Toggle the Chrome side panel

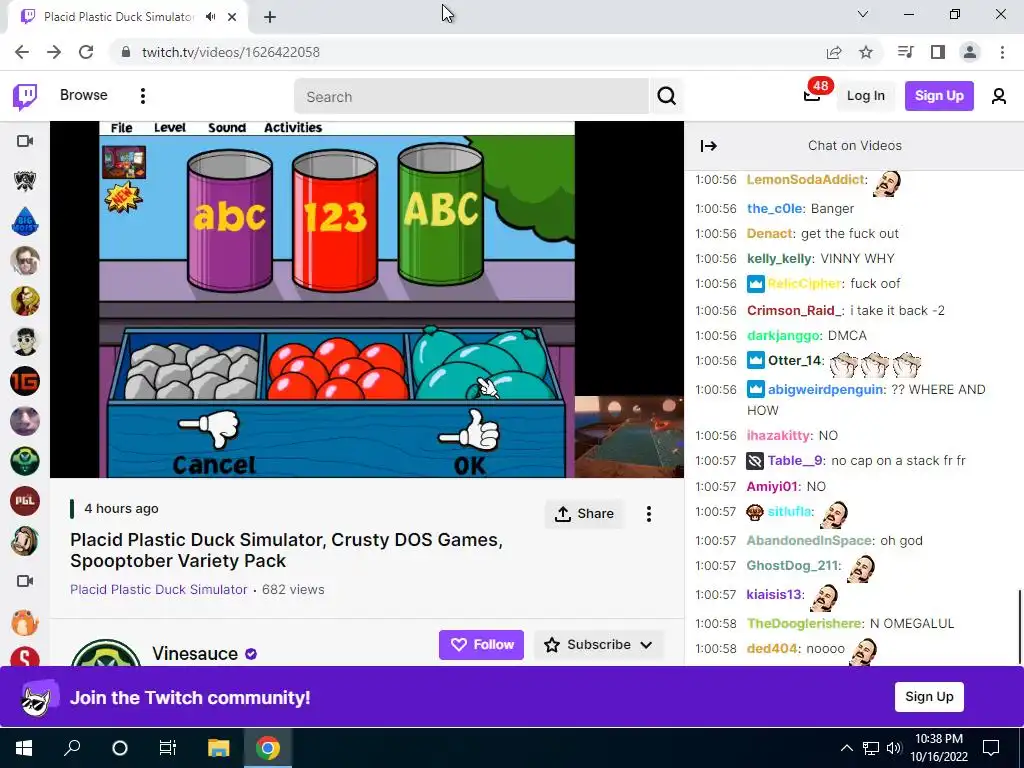[938, 52]
